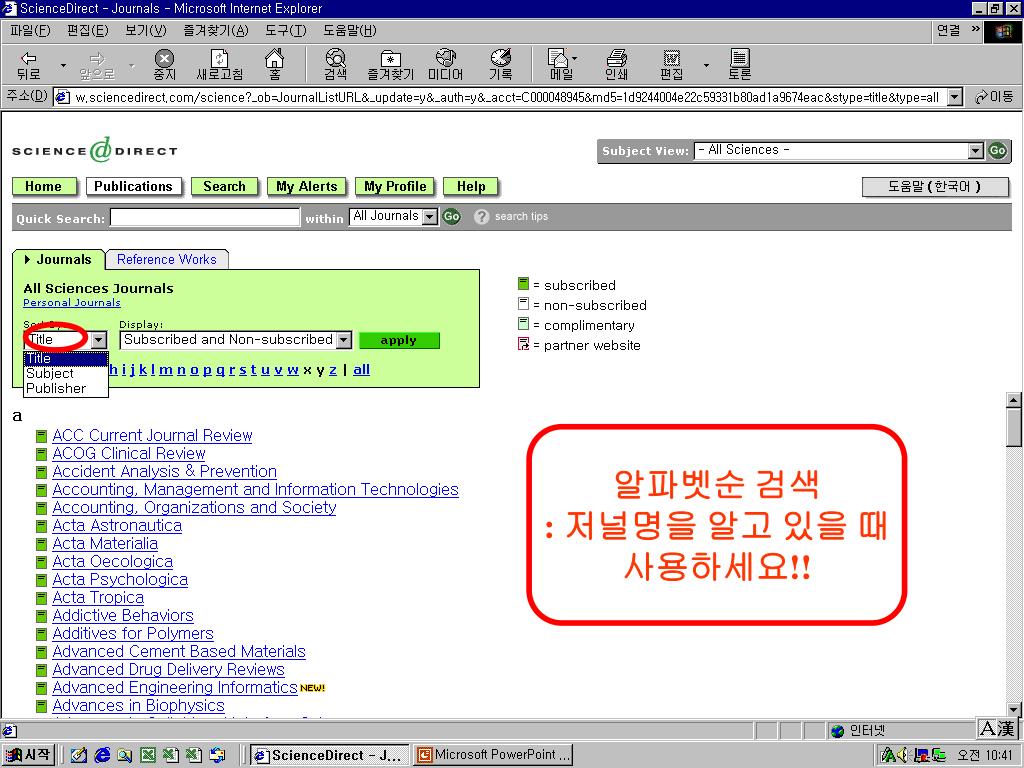Click the Korean help (도움말 한국어) button

tap(935, 187)
